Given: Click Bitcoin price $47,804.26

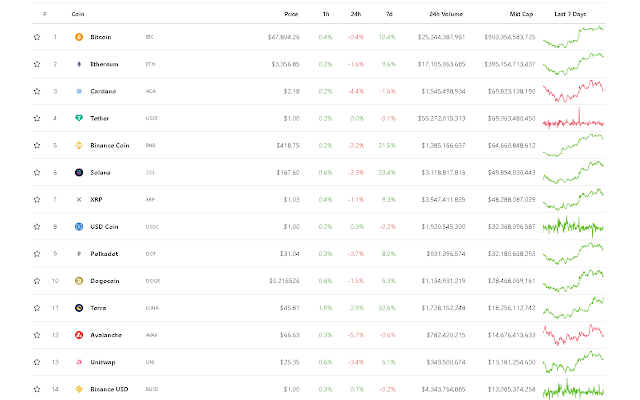Looking at the screenshot, I should (x=283, y=37).
